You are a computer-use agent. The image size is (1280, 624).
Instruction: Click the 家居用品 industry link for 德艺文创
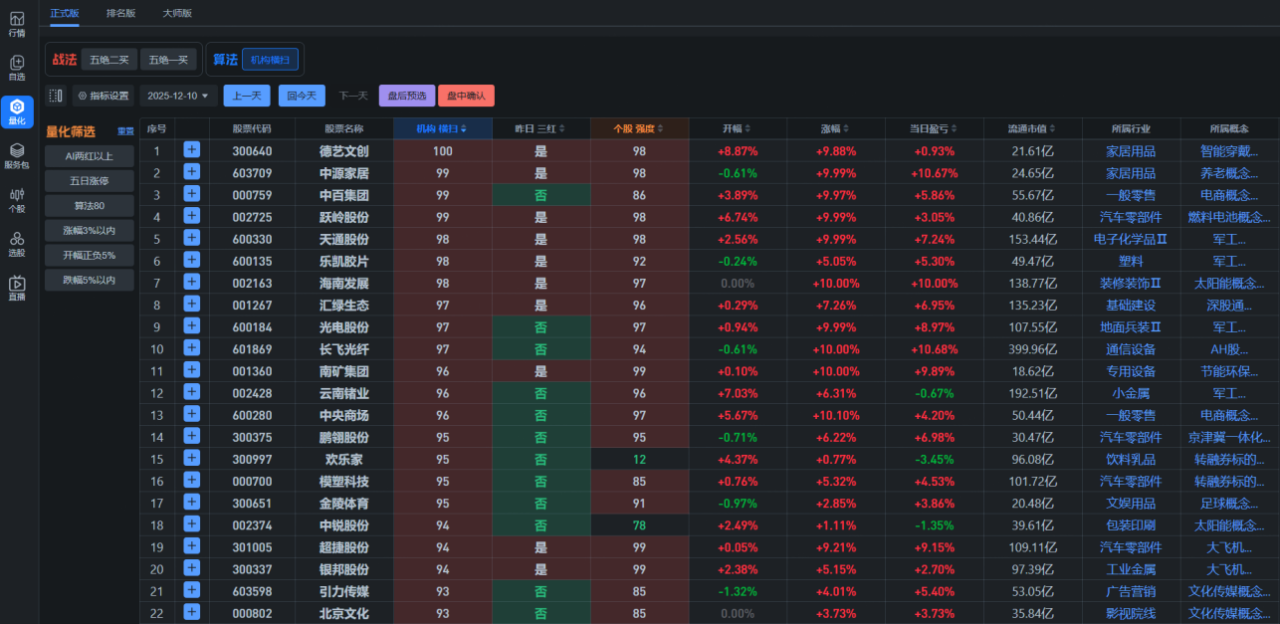[x=1130, y=151]
